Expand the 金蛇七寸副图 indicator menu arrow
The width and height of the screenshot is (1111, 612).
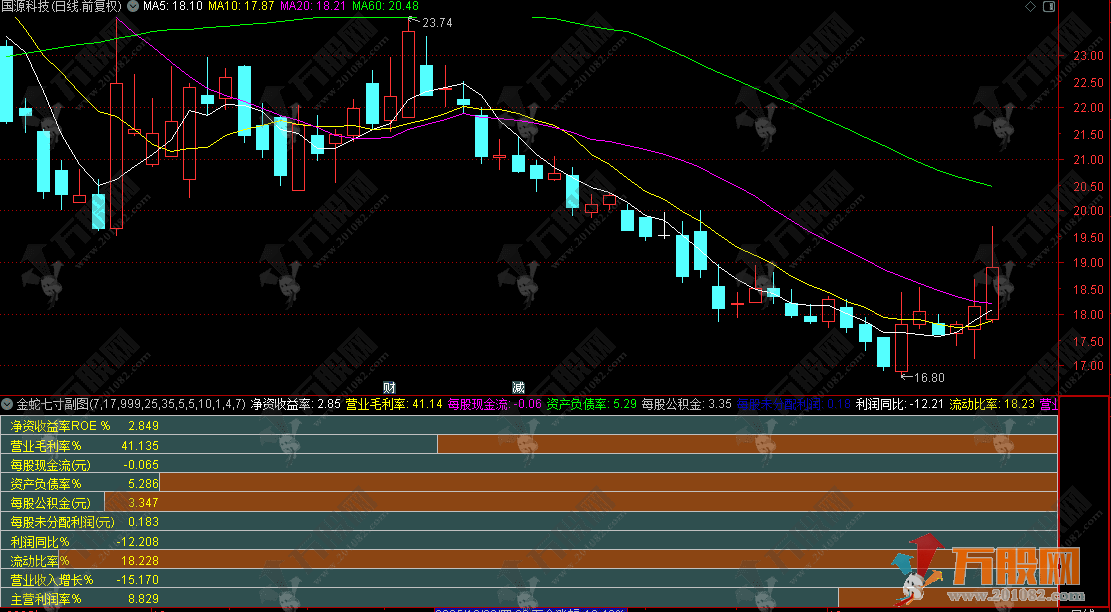[8, 405]
